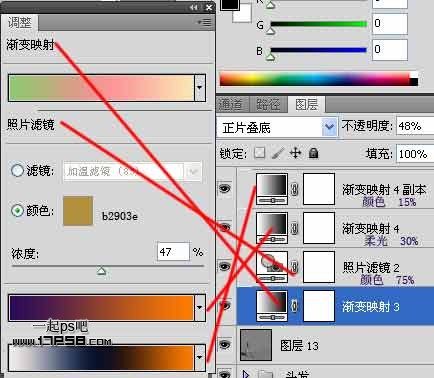Screen dimensions: 434x378
Task: Toggle lock image pixels brush icon
Action: (x=278, y=153)
